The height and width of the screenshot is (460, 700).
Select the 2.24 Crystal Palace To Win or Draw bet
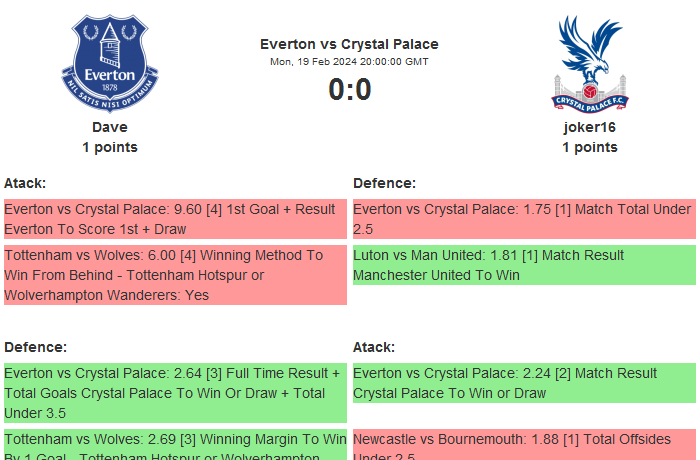(x=523, y=383)
